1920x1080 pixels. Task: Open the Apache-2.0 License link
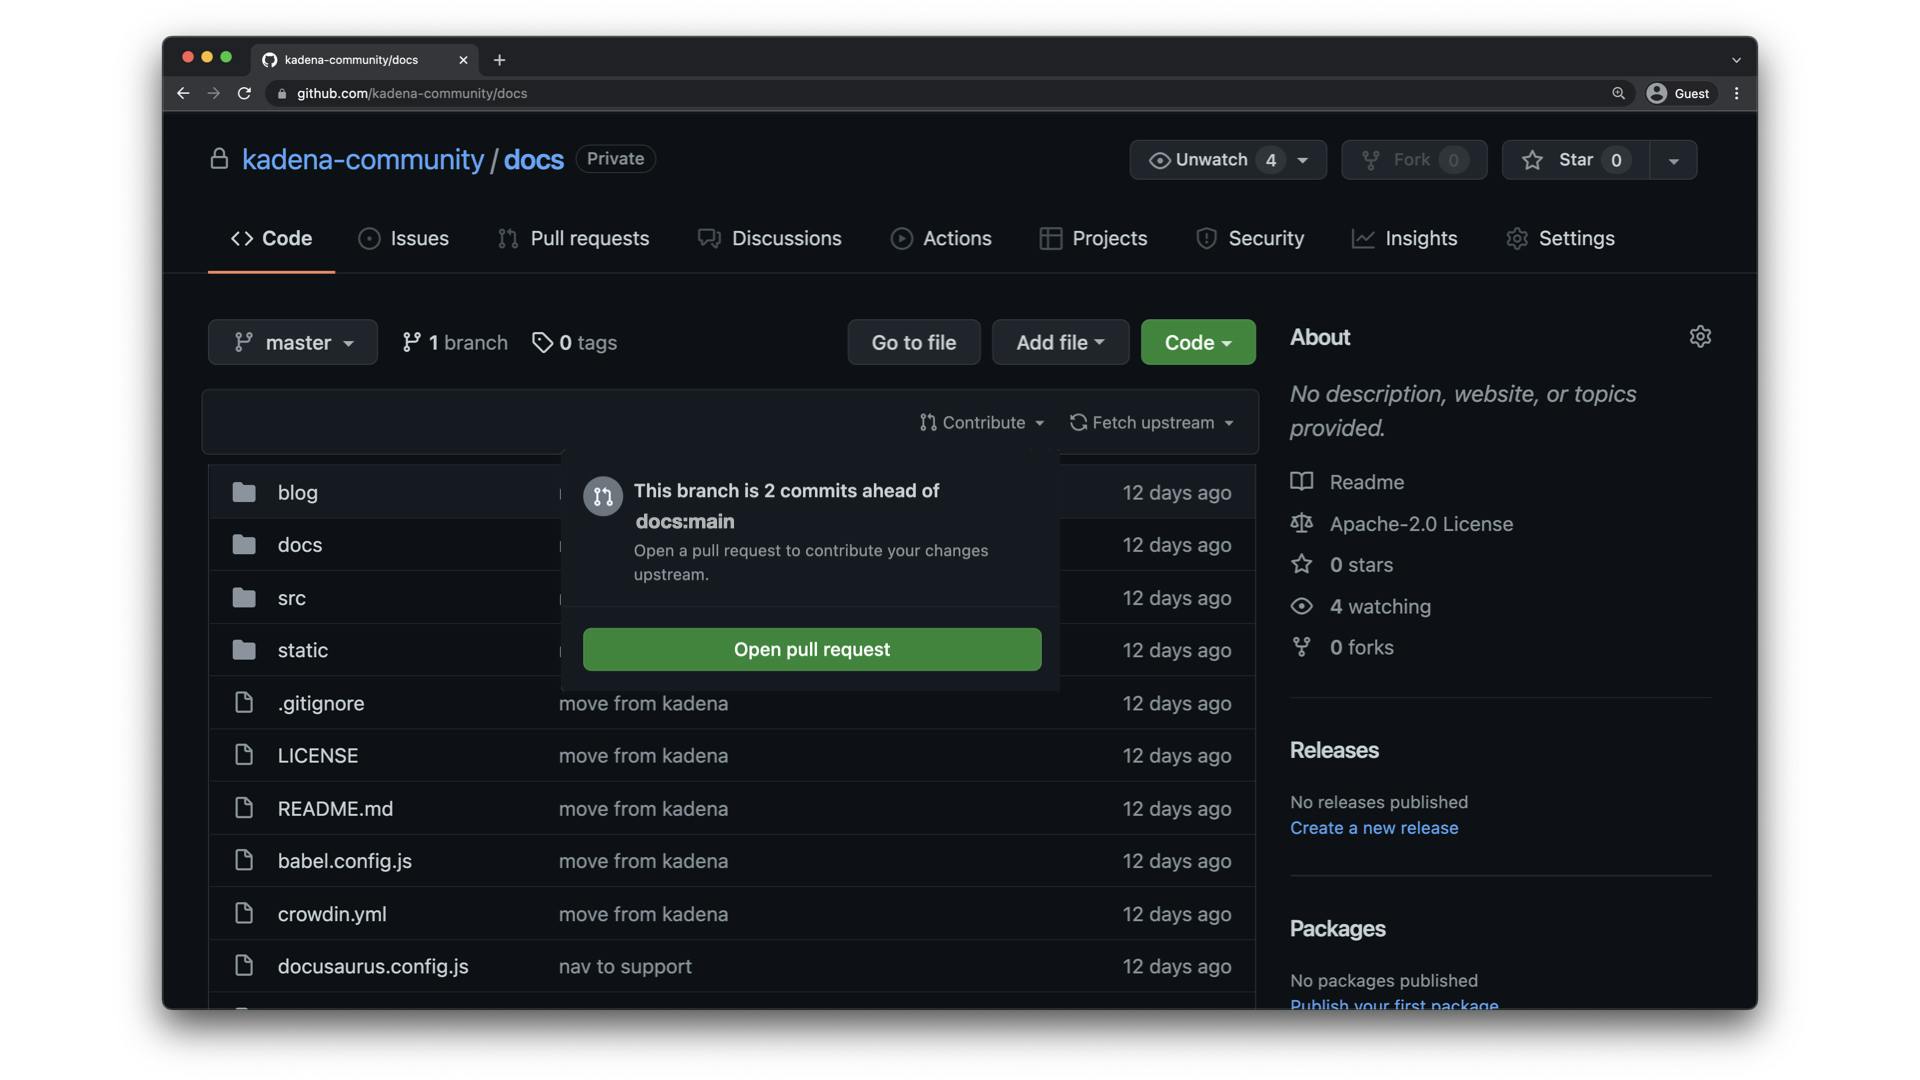(1402, 524)
